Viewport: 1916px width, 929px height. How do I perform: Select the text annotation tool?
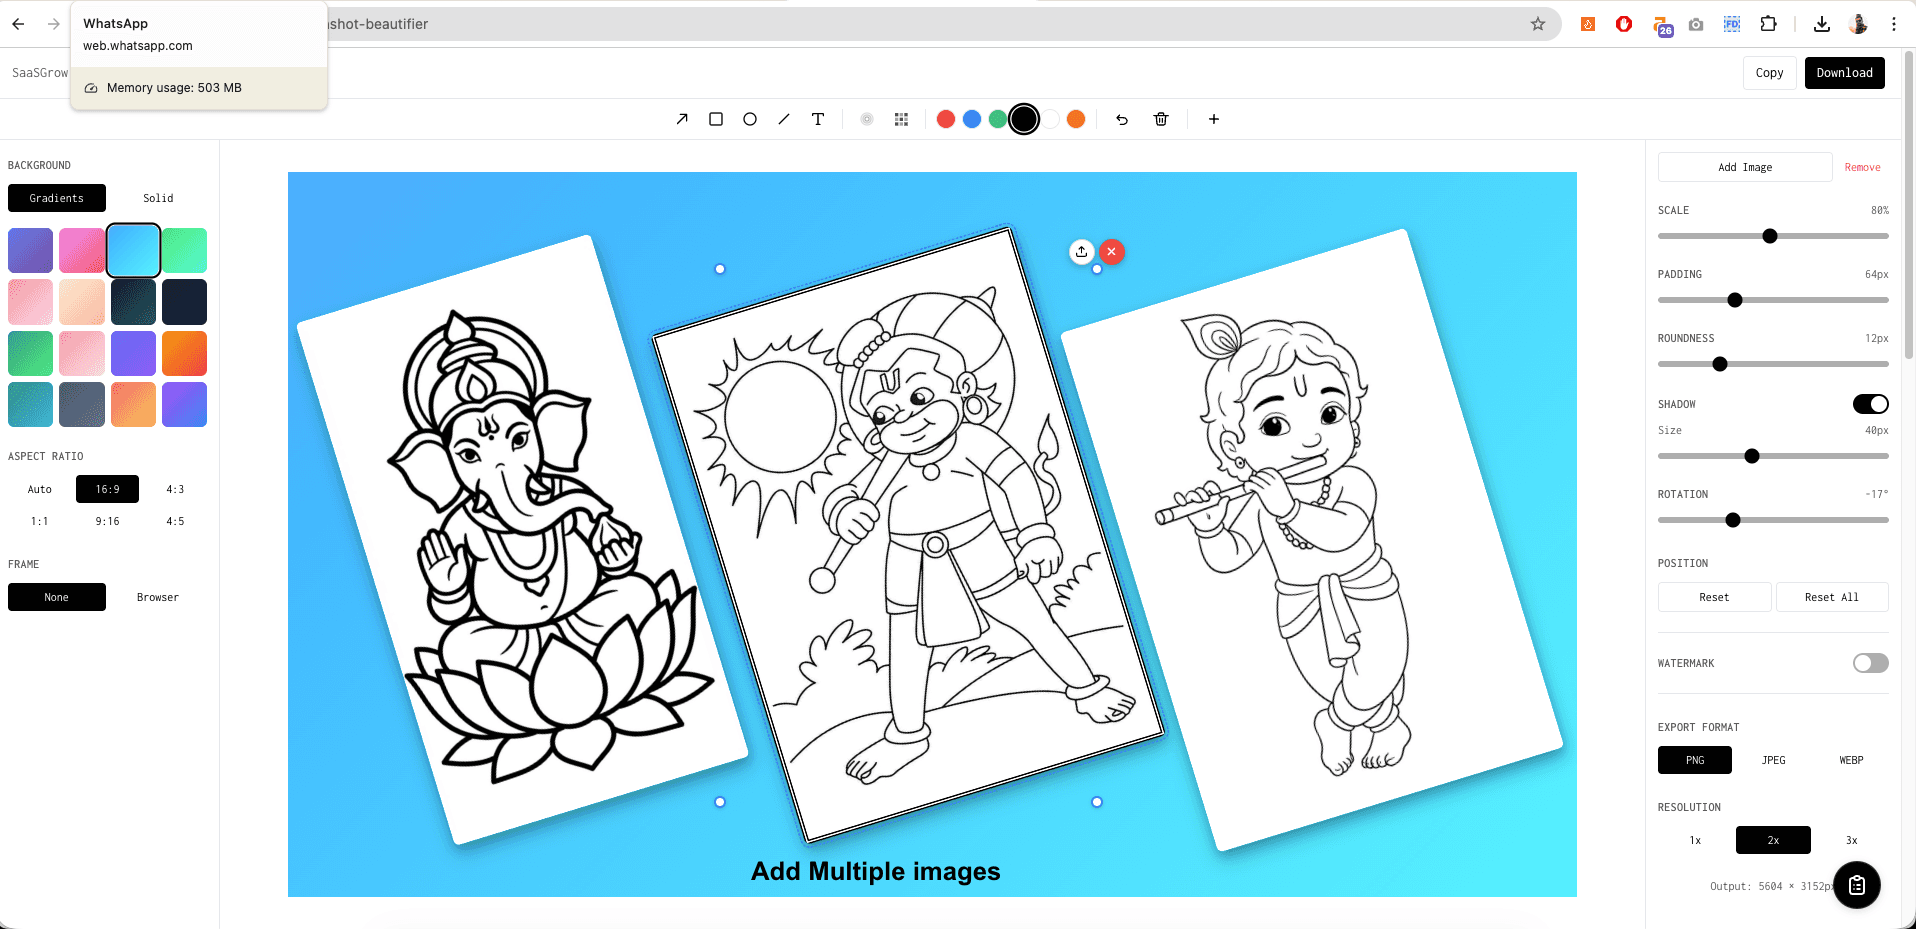818,119
